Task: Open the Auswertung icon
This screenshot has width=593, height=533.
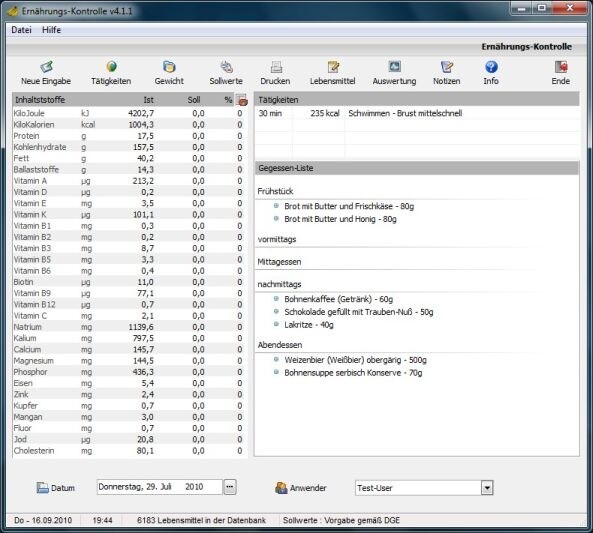Action: [x=394, y=67]
